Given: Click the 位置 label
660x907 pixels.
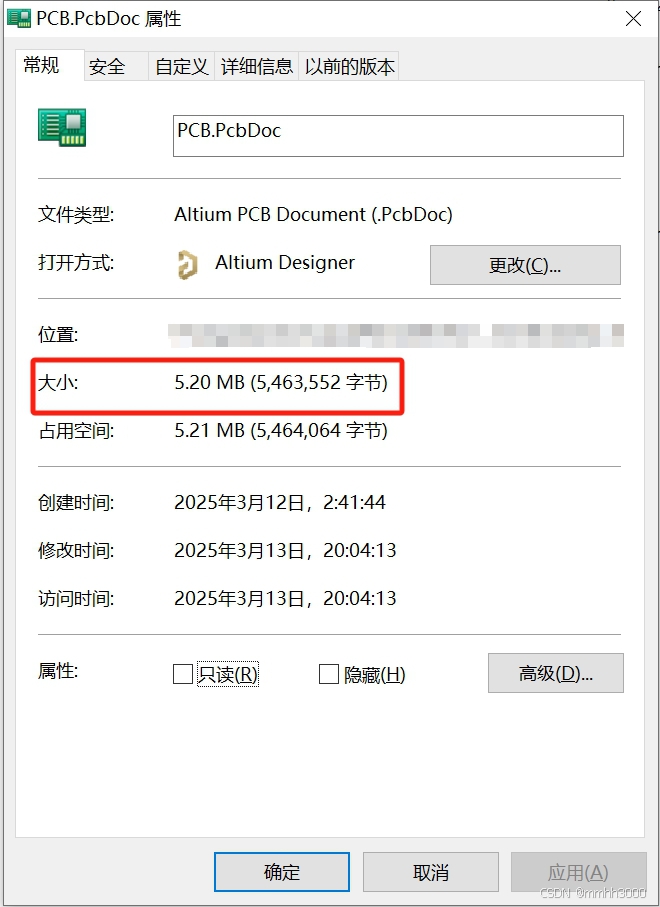Looking at the screenshot, I should click(x=58, y=334).
